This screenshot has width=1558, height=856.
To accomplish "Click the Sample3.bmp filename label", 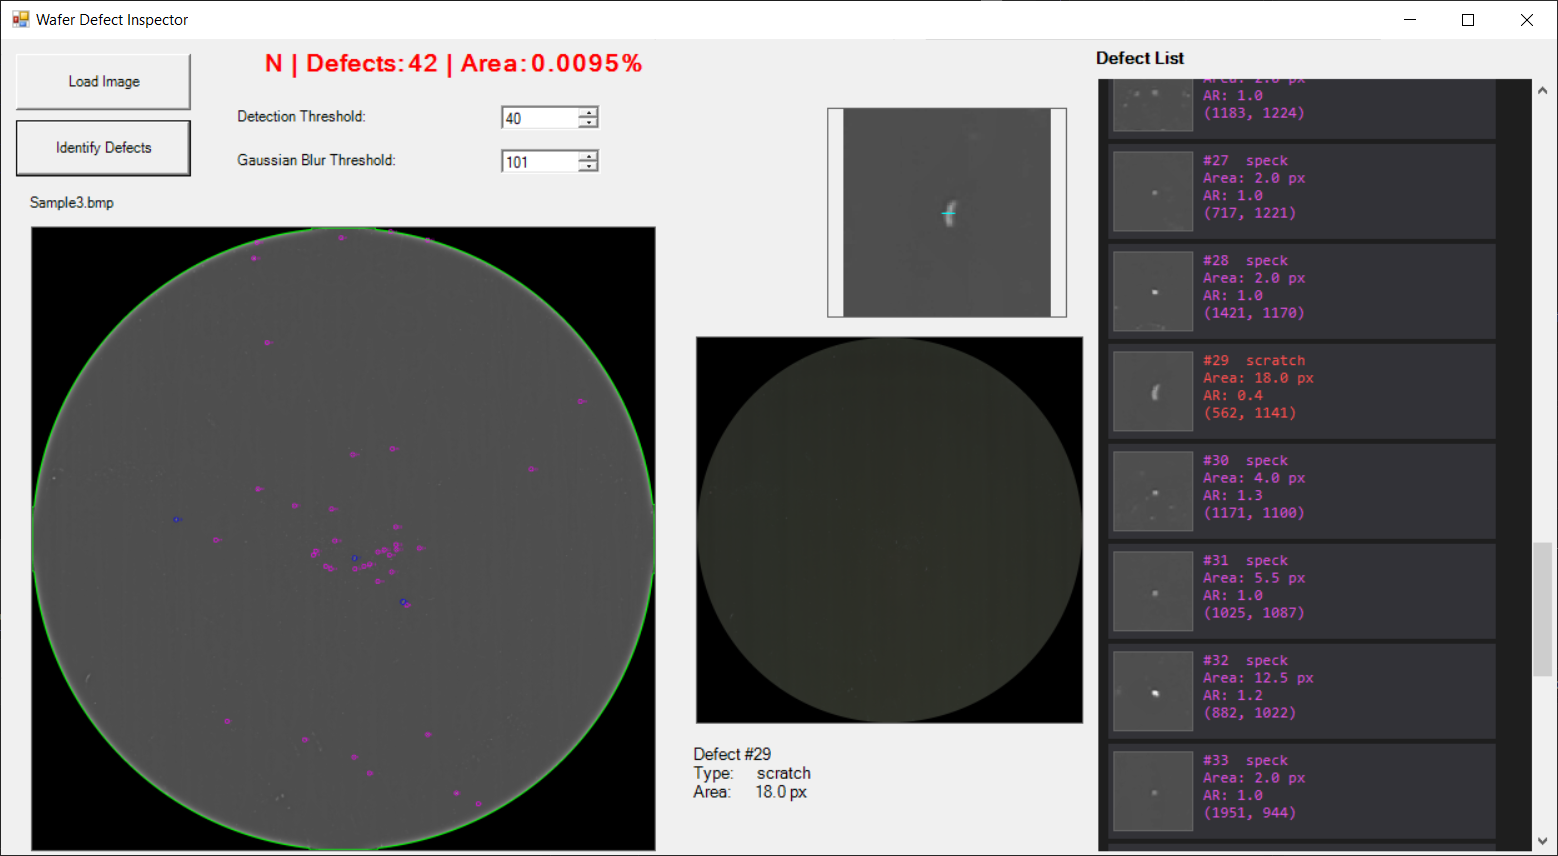I will 72,203.
